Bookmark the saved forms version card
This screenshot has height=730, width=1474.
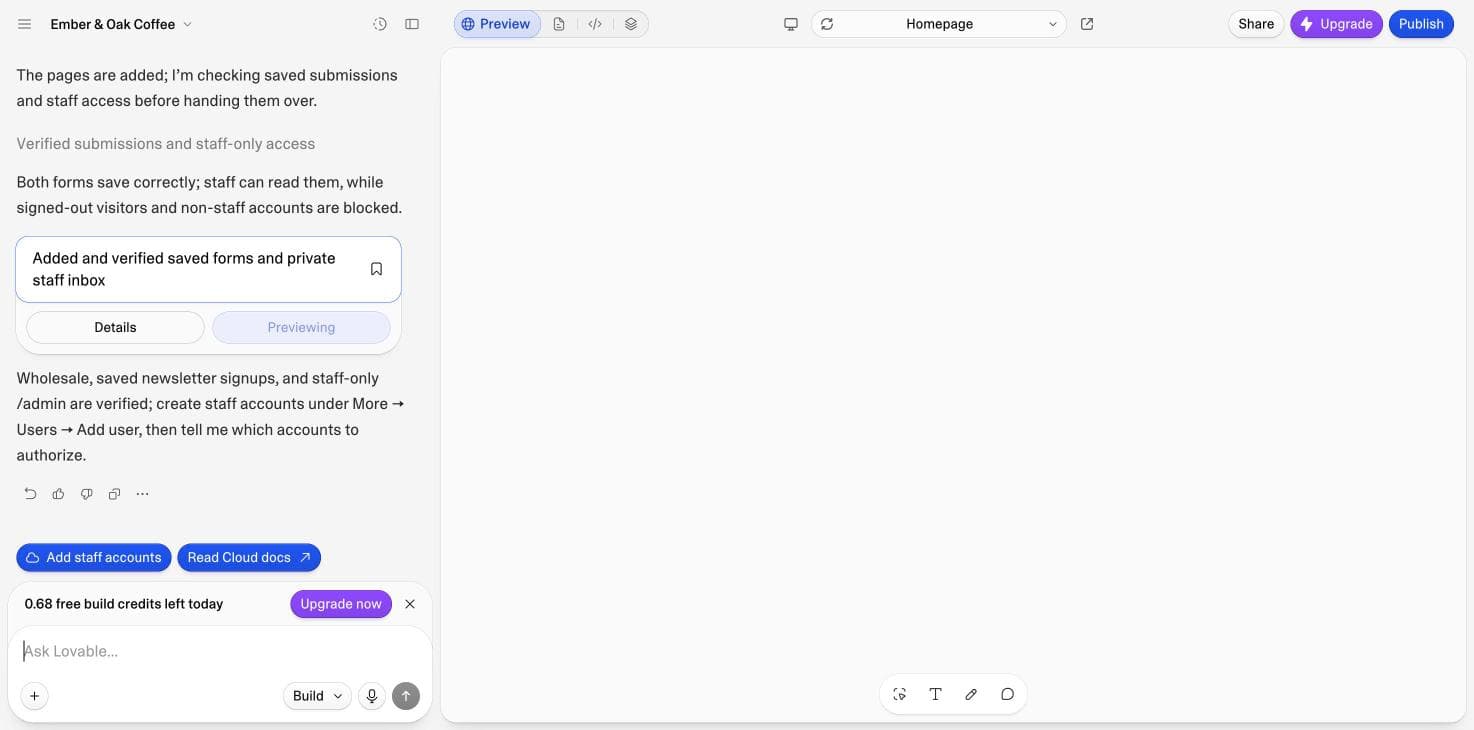(377, 269)
